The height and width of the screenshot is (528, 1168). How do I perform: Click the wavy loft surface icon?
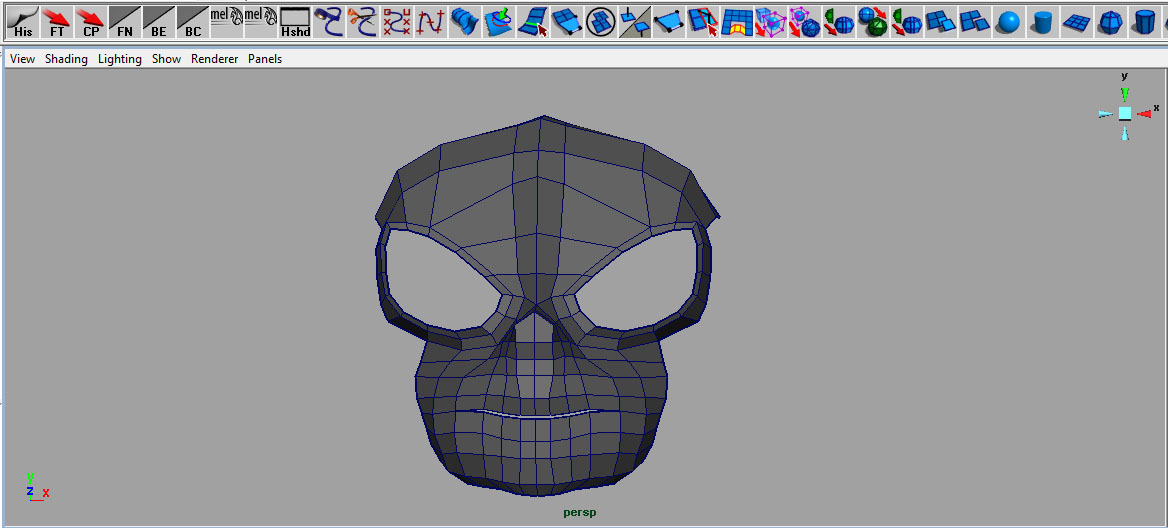[465, 22]
